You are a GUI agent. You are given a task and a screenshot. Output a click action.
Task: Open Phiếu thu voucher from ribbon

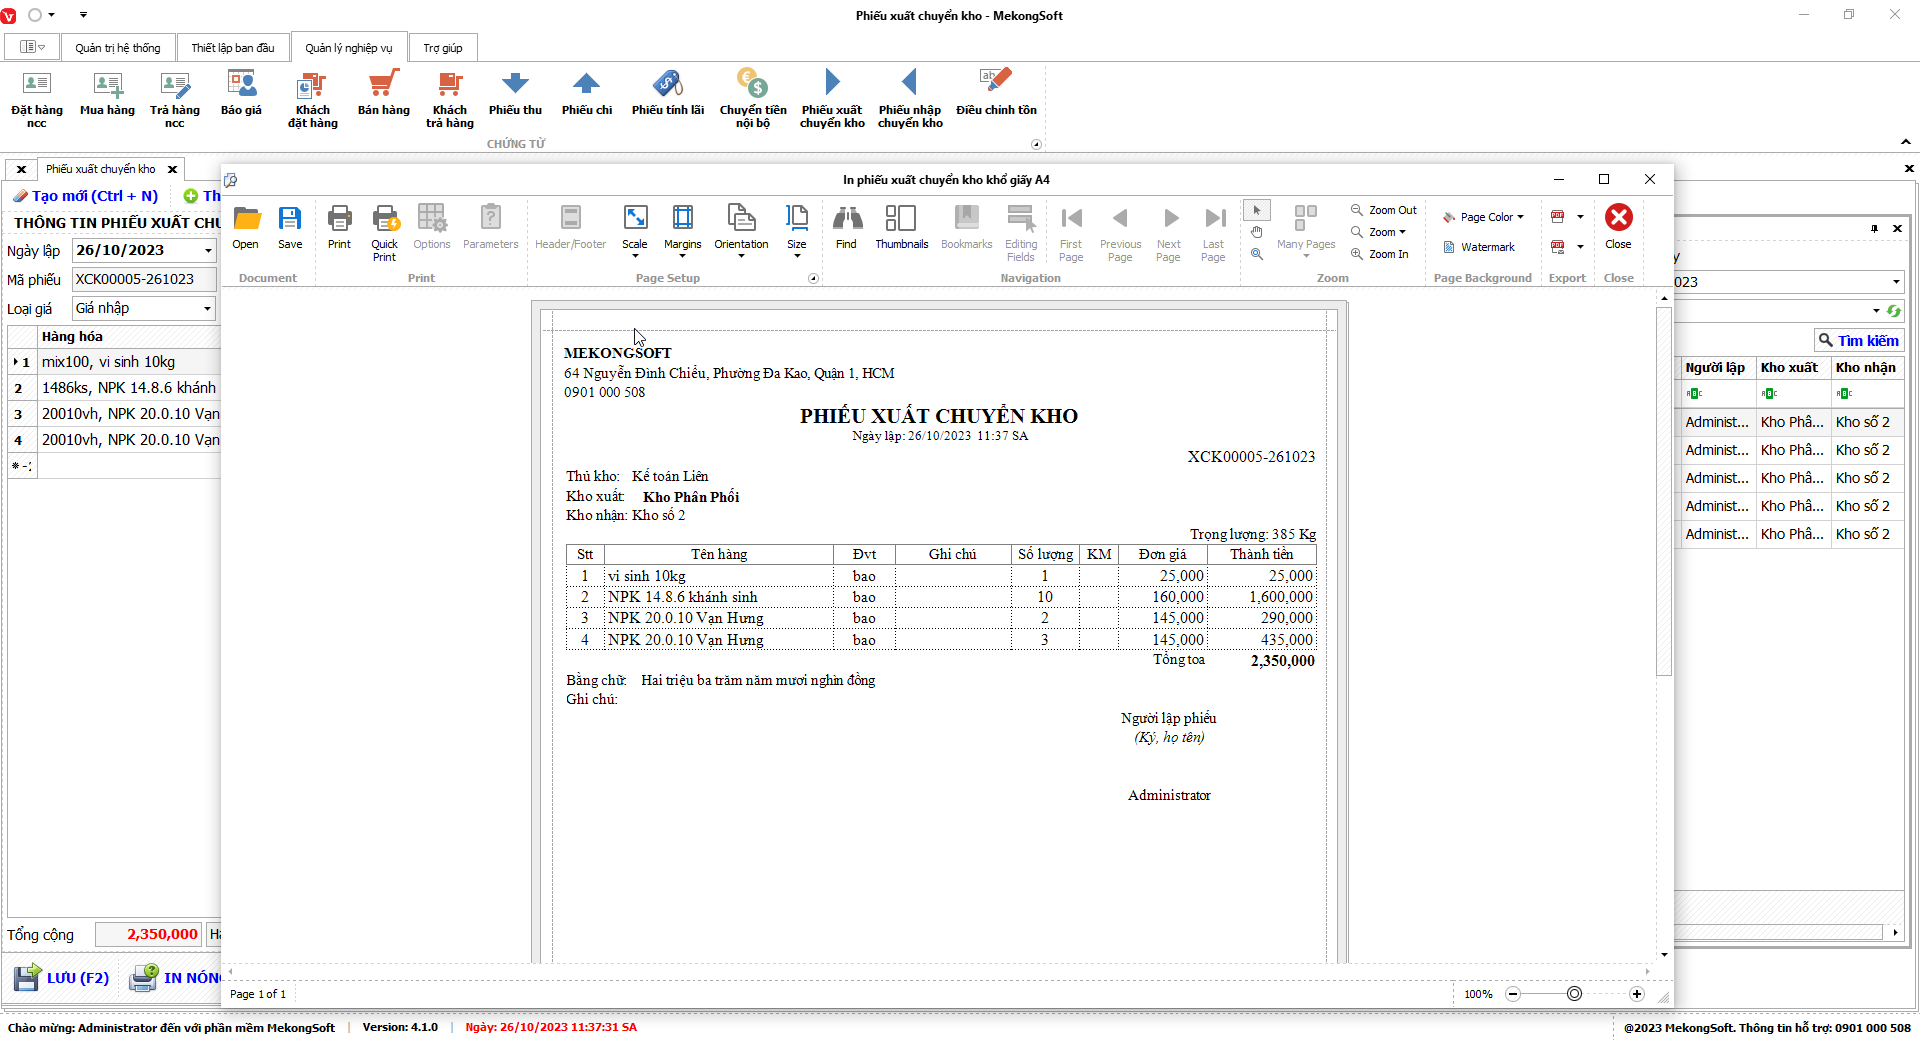pyautogui.click(x=515, y=95)
